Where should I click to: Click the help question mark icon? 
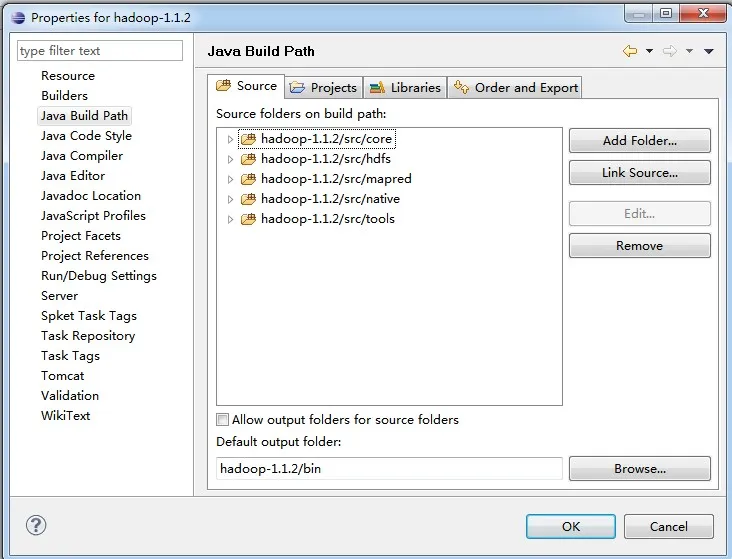pyautogui.click(x=36, y=525)
